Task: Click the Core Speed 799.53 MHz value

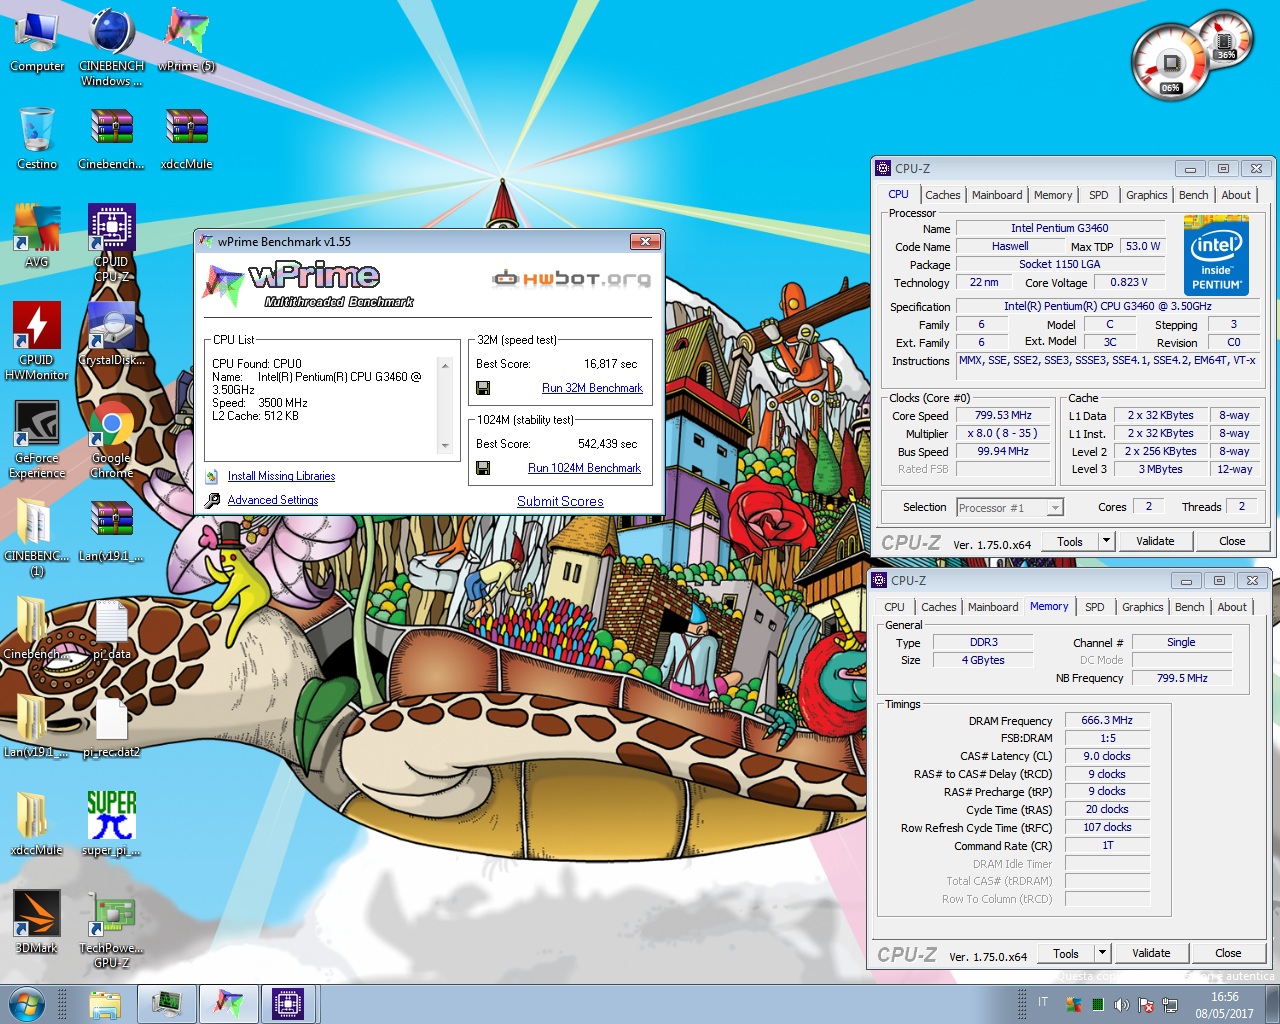Action: tap(1003, 415)
